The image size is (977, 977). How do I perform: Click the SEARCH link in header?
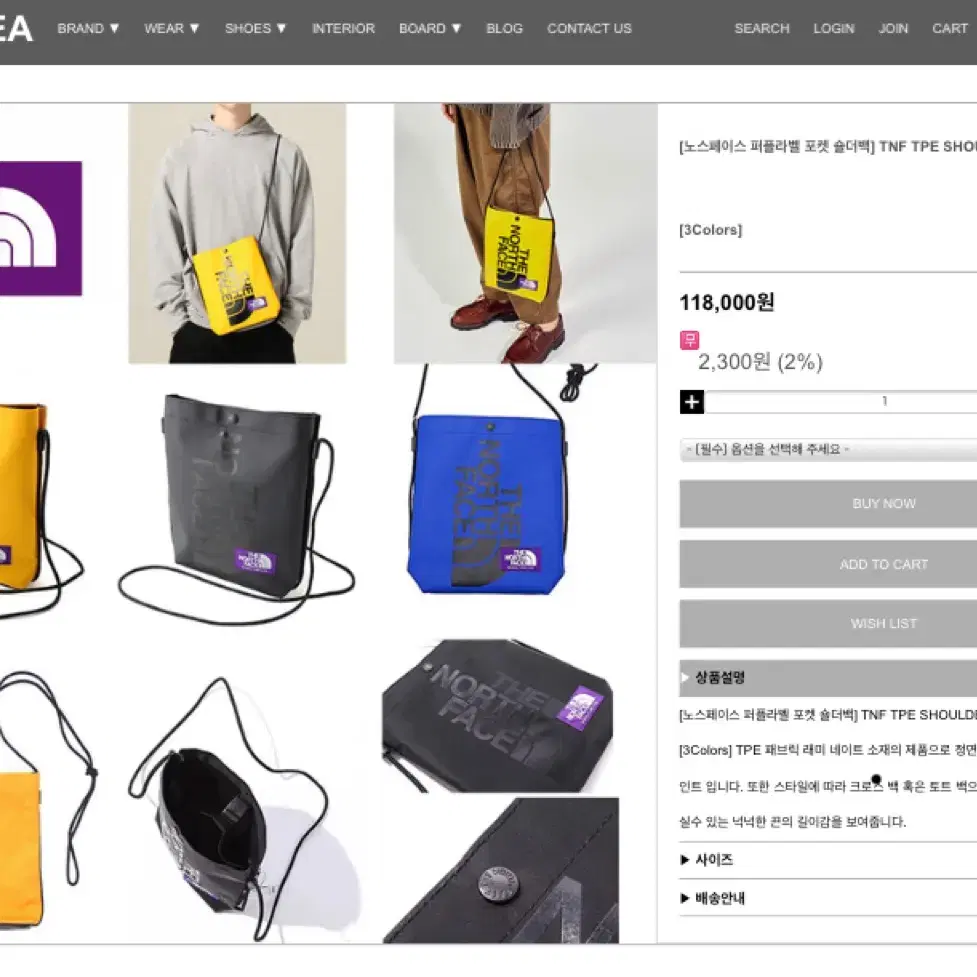[x=761, y=28]
